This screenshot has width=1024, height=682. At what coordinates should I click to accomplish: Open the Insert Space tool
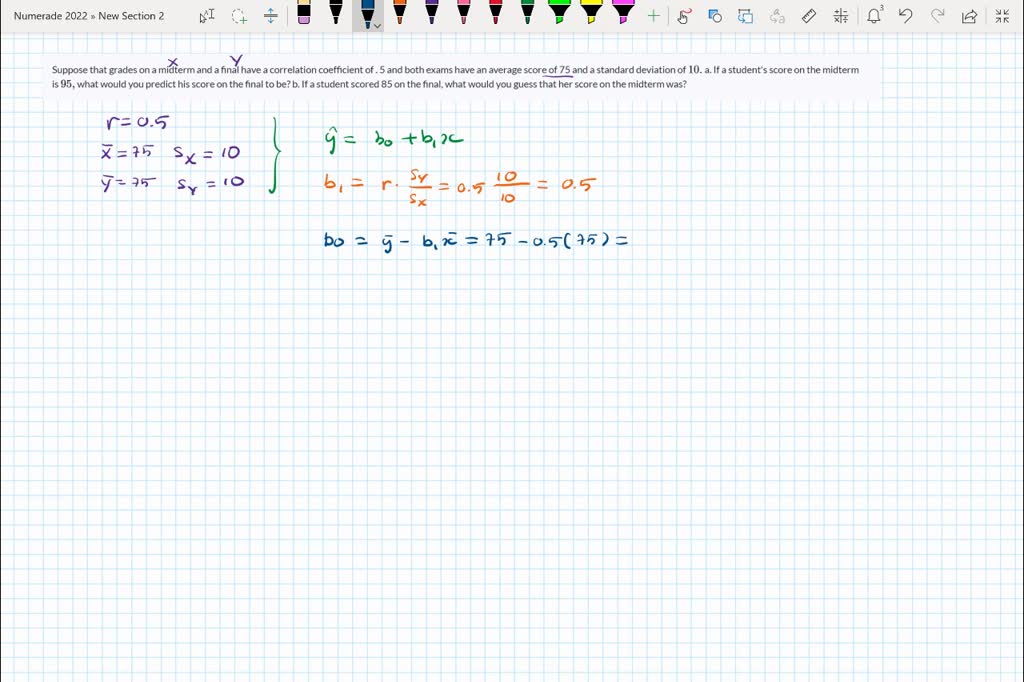pos(271,15)
